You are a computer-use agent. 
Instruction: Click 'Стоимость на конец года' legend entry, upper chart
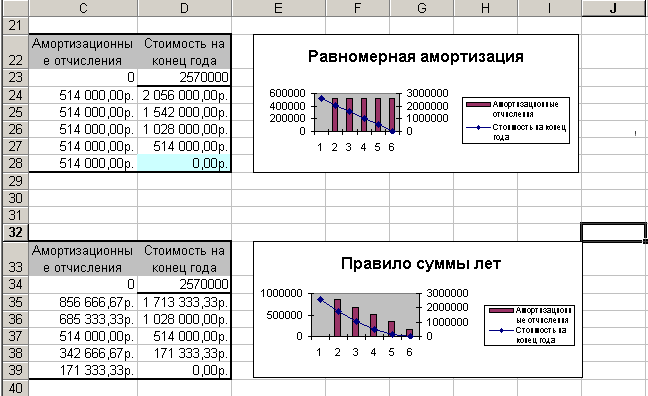[x=517, y=132]
